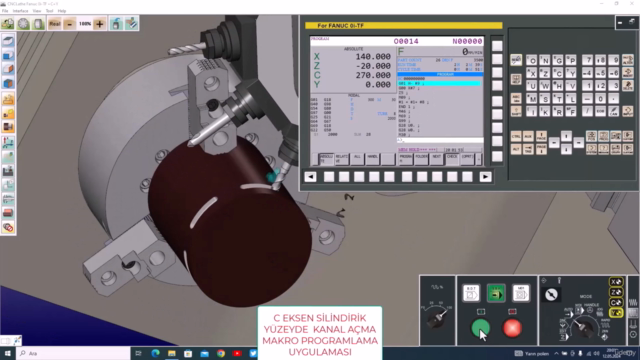
Task: Click the number 7 key
Action: pyautogui.click(x=587, y=60)
